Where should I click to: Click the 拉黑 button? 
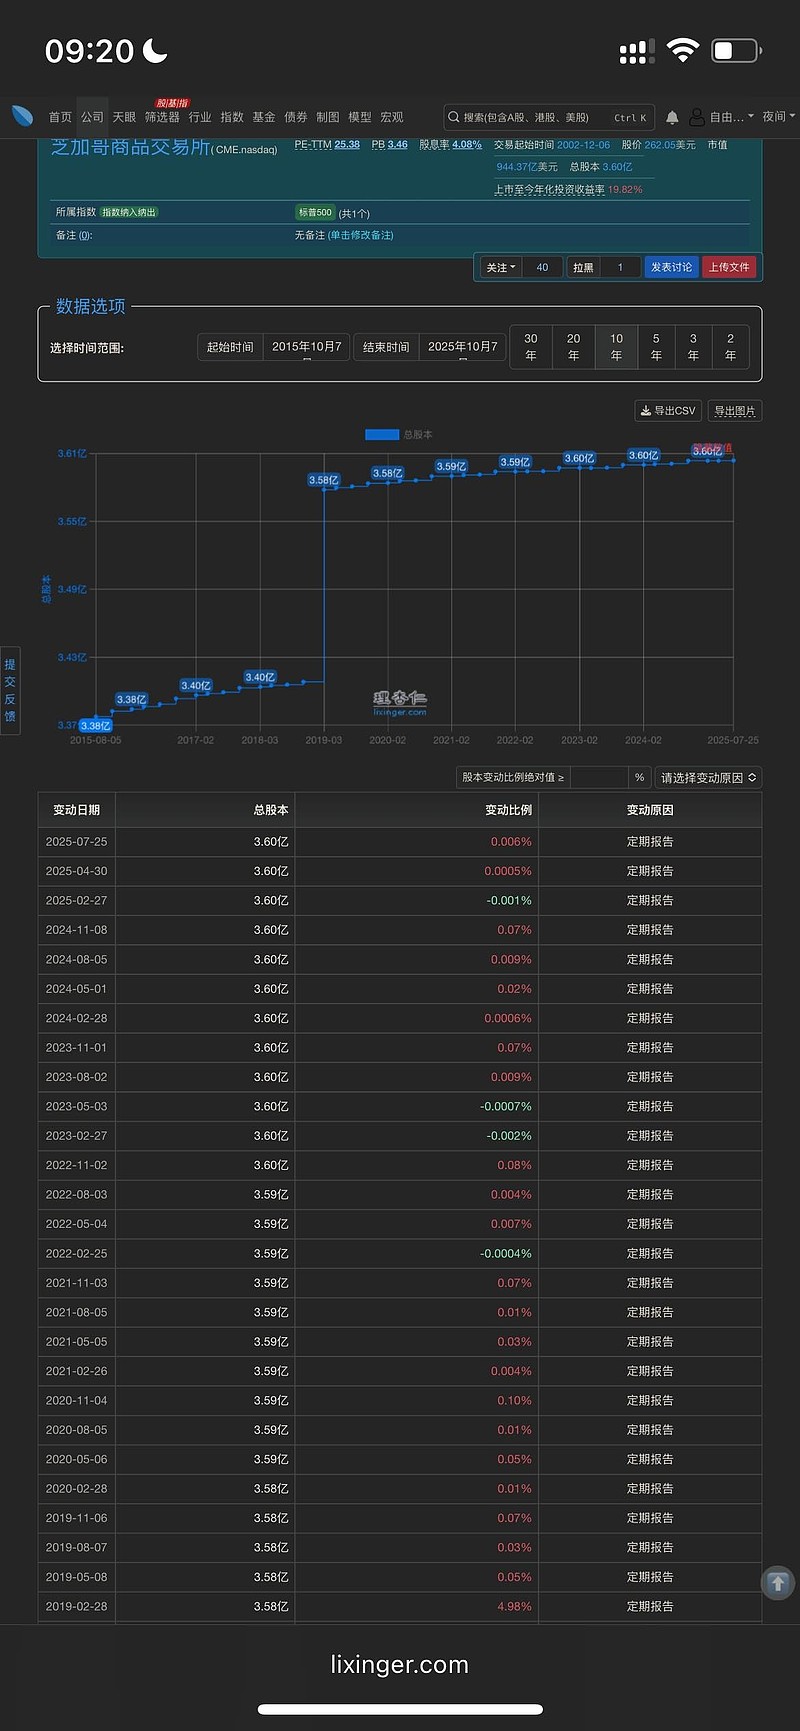583,267
